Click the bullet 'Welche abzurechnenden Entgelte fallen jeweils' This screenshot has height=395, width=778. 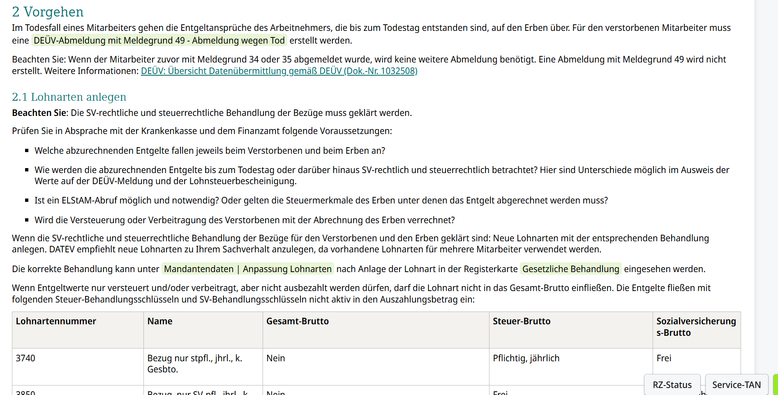pyautogui.click(x=209, y=151)
